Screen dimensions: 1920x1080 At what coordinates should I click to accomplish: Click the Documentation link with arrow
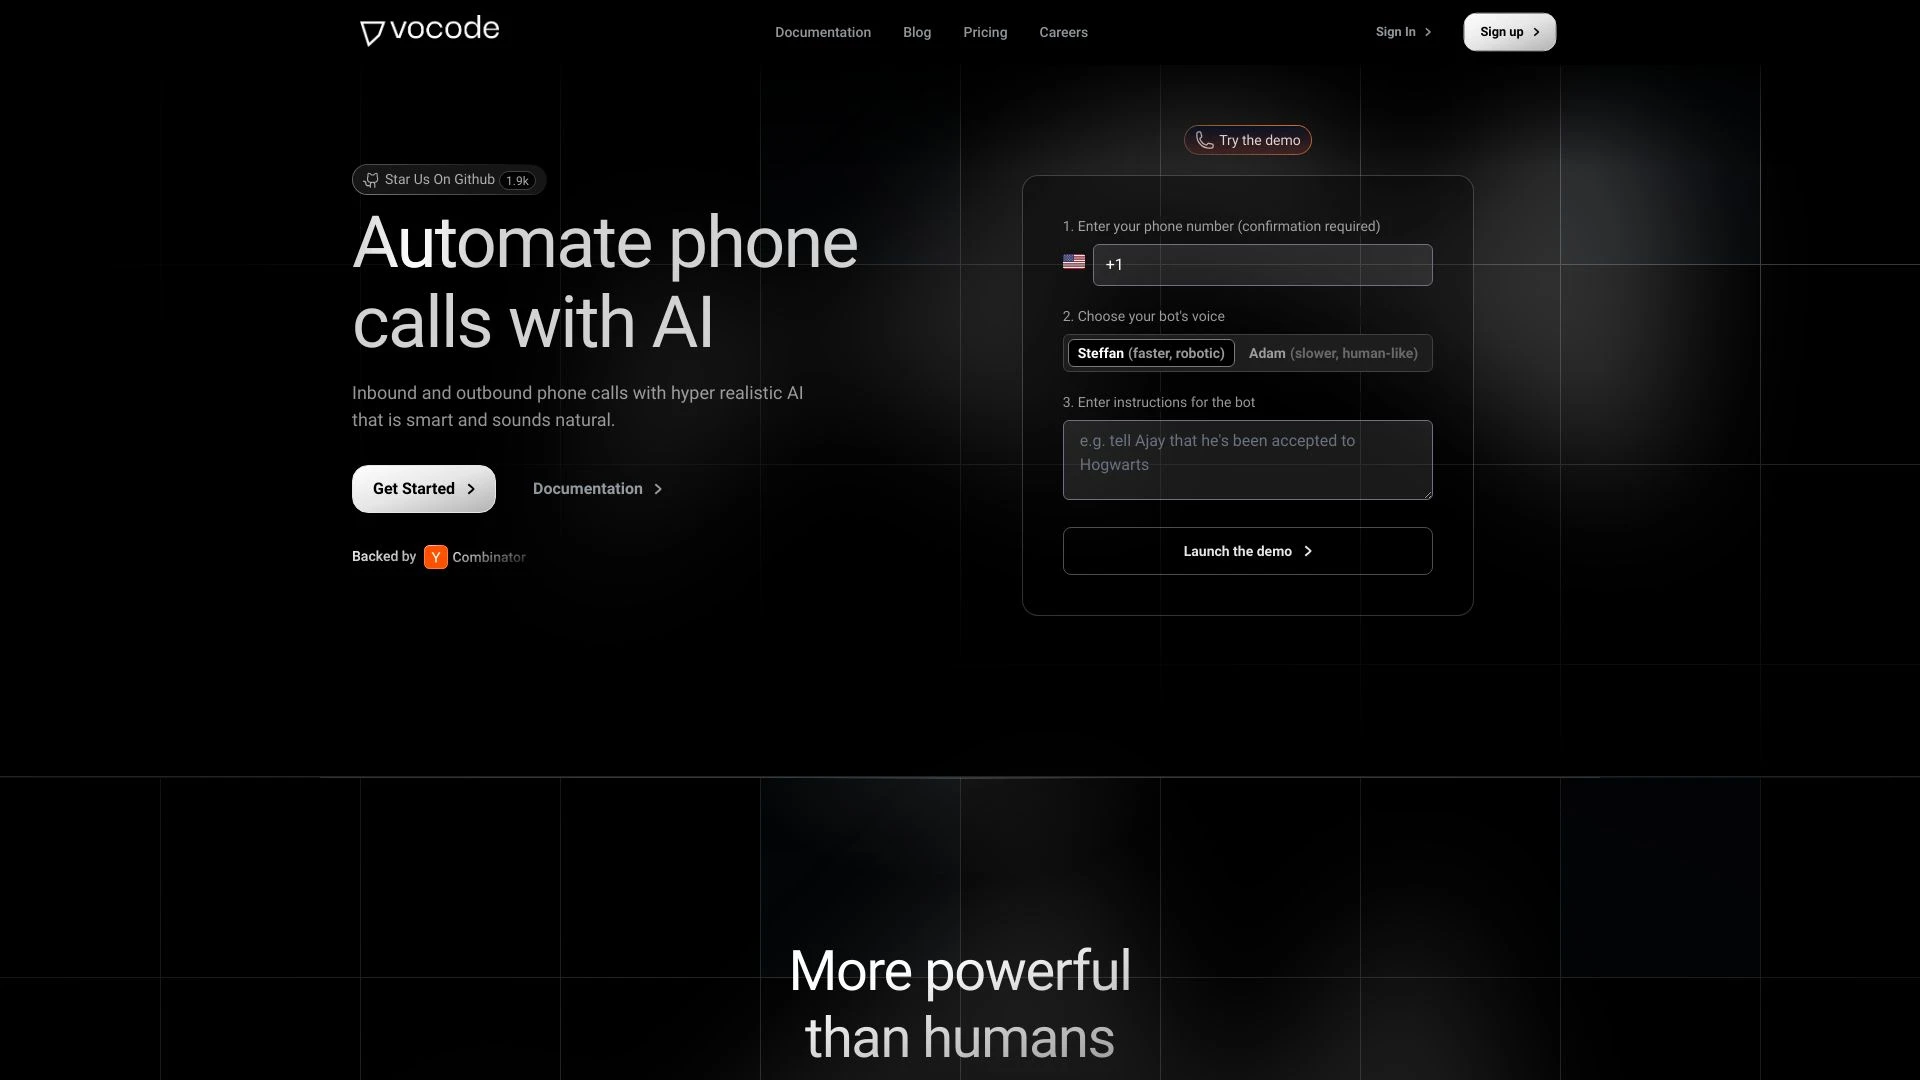(599, 488)
